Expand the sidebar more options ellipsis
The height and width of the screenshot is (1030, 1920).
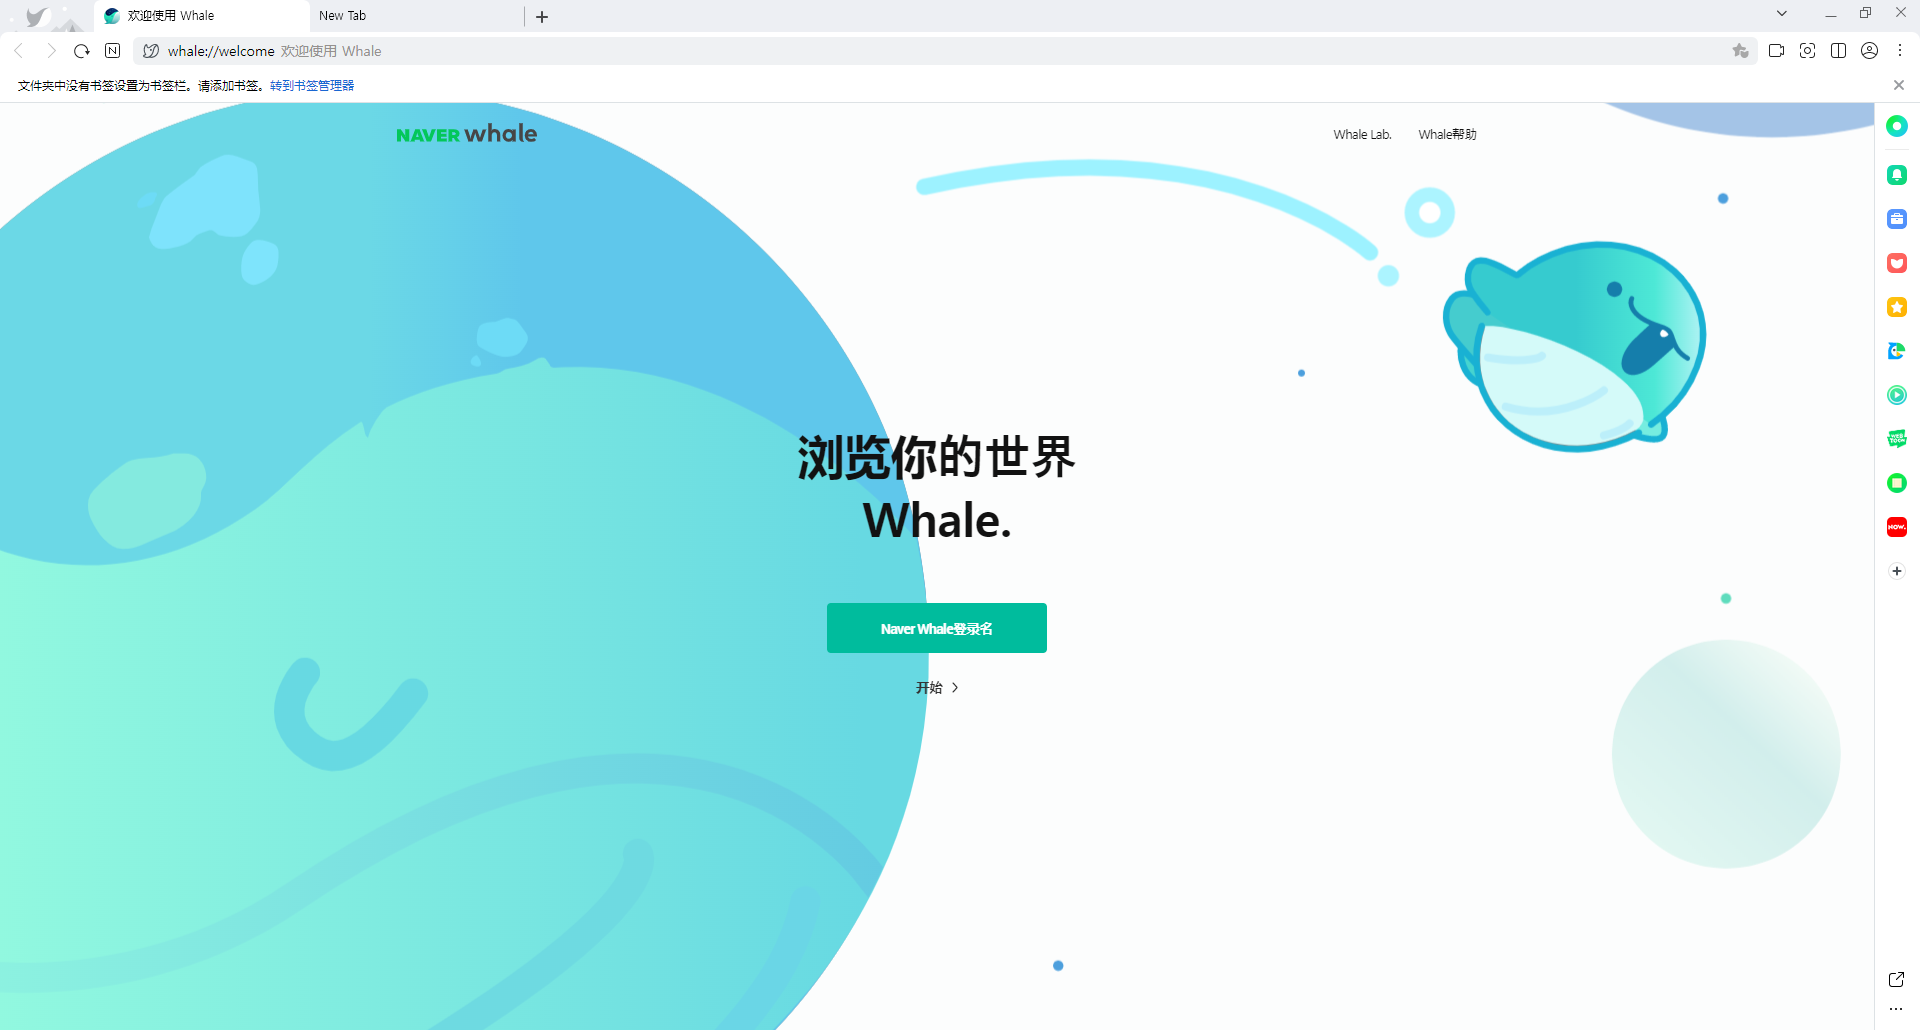[1896, 1010]
